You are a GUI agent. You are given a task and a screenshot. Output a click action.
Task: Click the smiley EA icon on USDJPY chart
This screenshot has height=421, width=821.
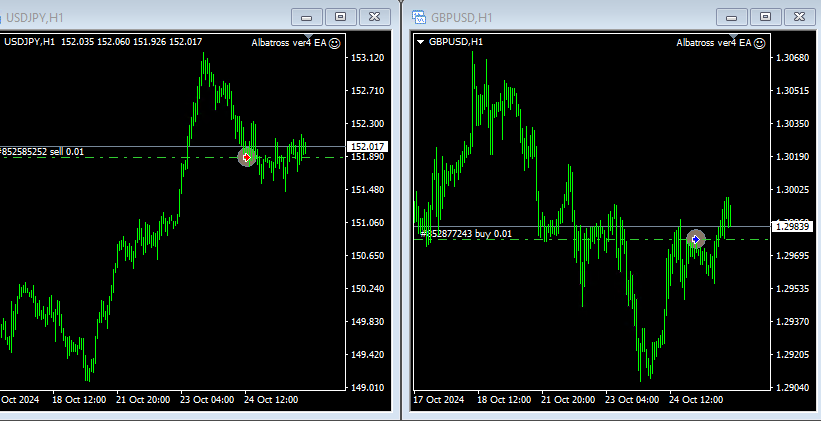click(335, 43)
